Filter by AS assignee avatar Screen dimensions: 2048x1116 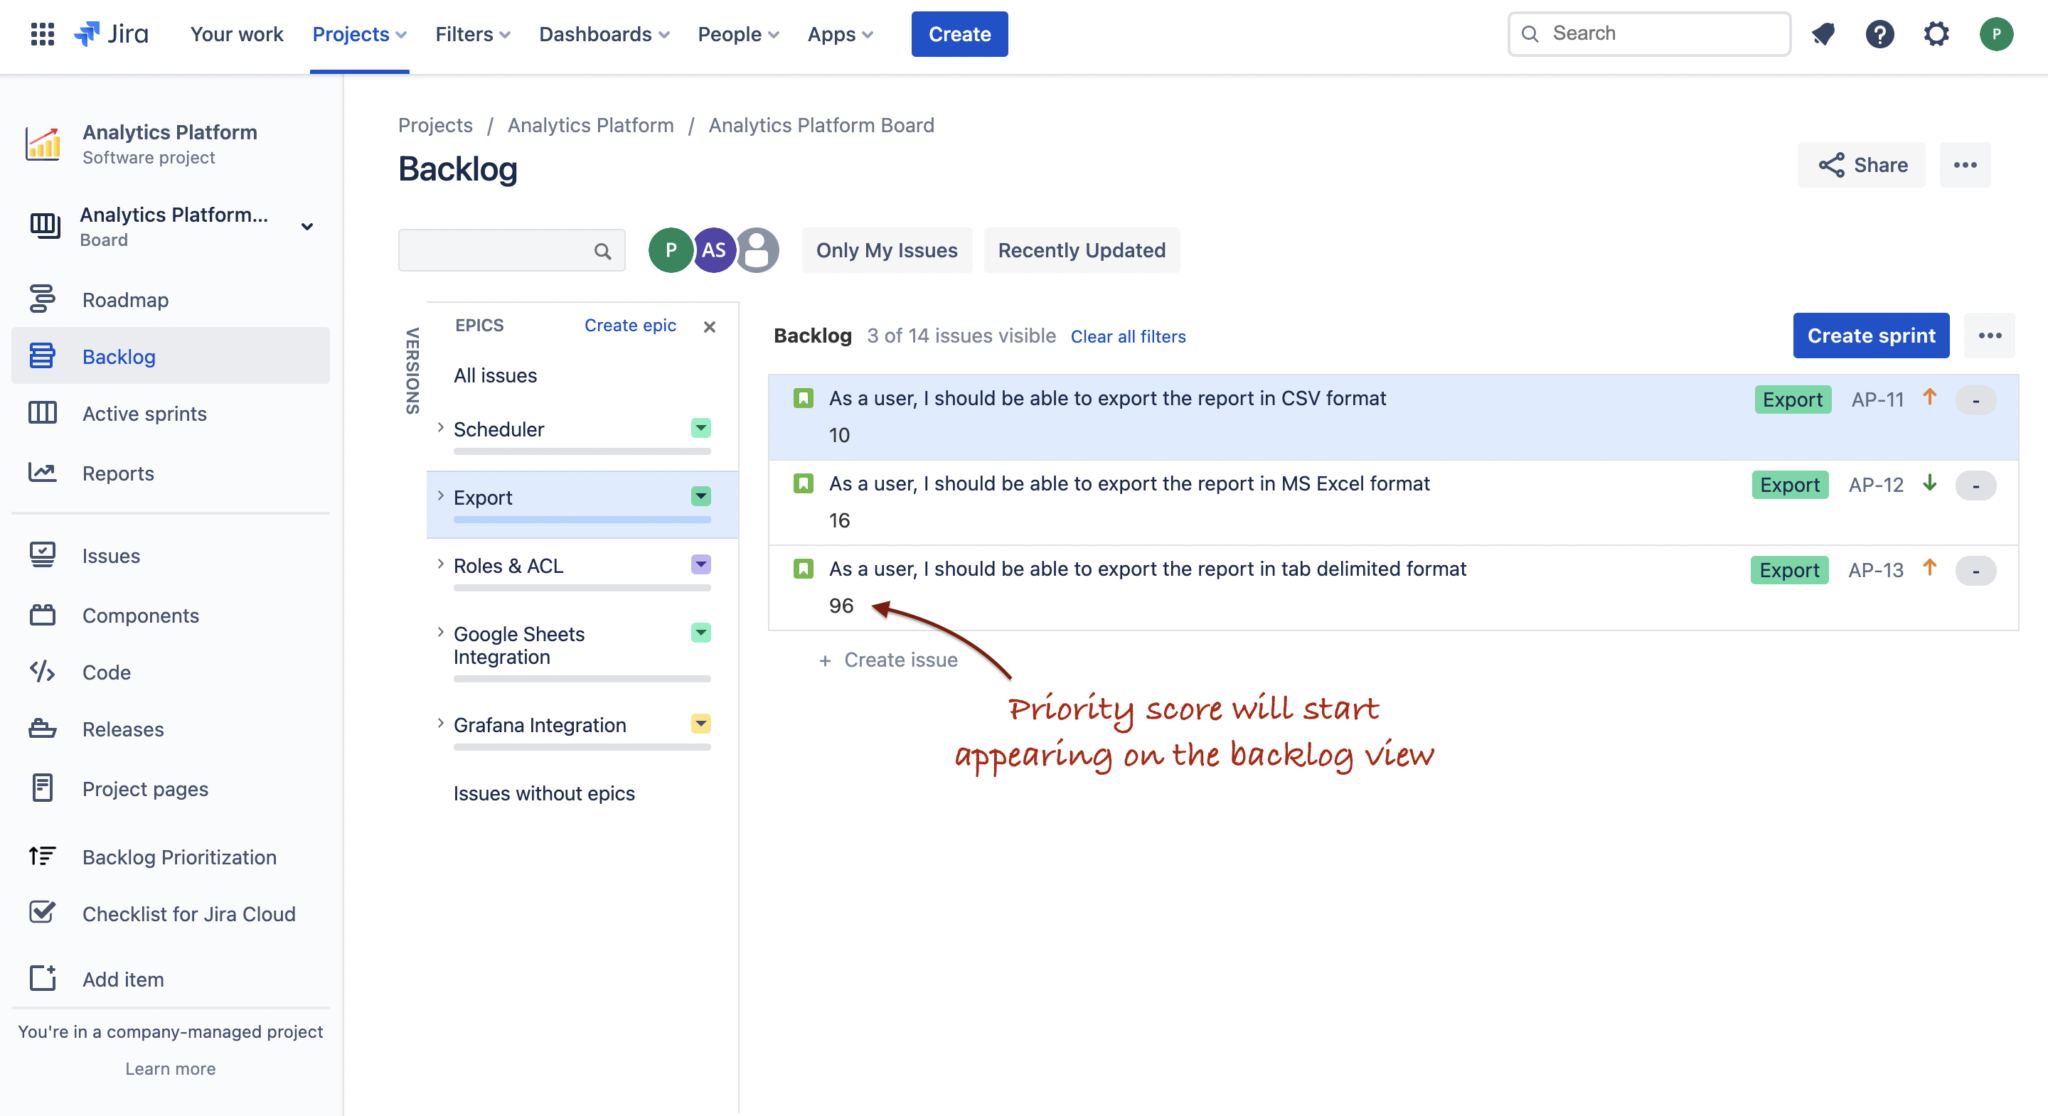pyautogui.click(x=714, y=250)
